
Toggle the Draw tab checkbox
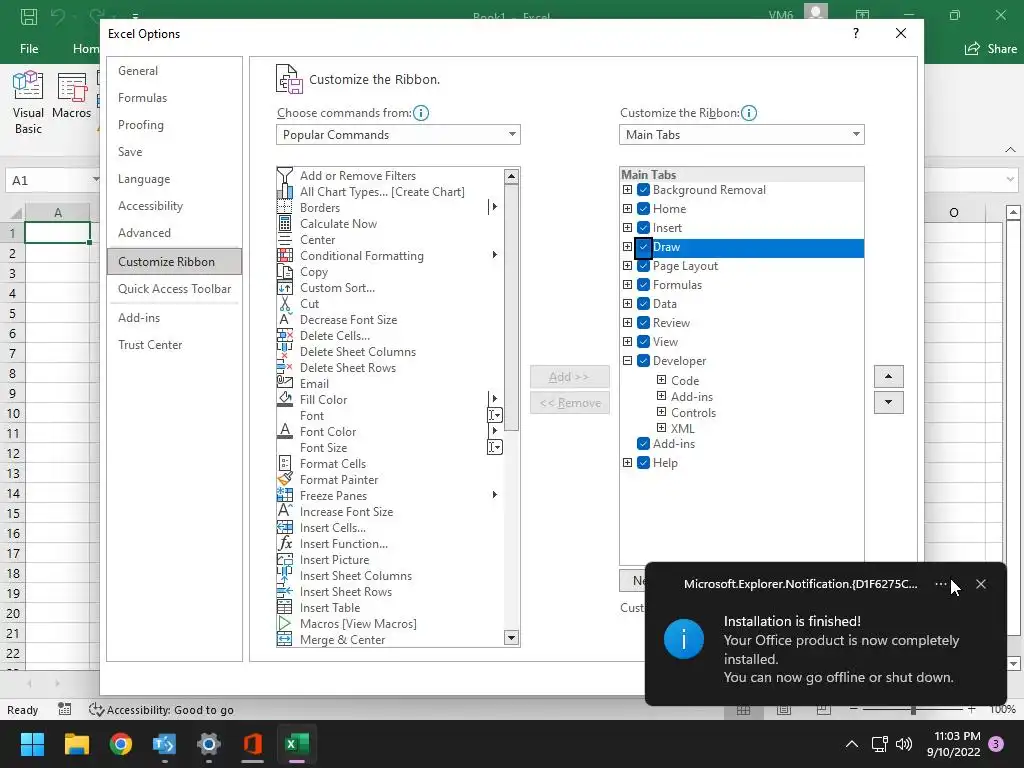(643, 247)
